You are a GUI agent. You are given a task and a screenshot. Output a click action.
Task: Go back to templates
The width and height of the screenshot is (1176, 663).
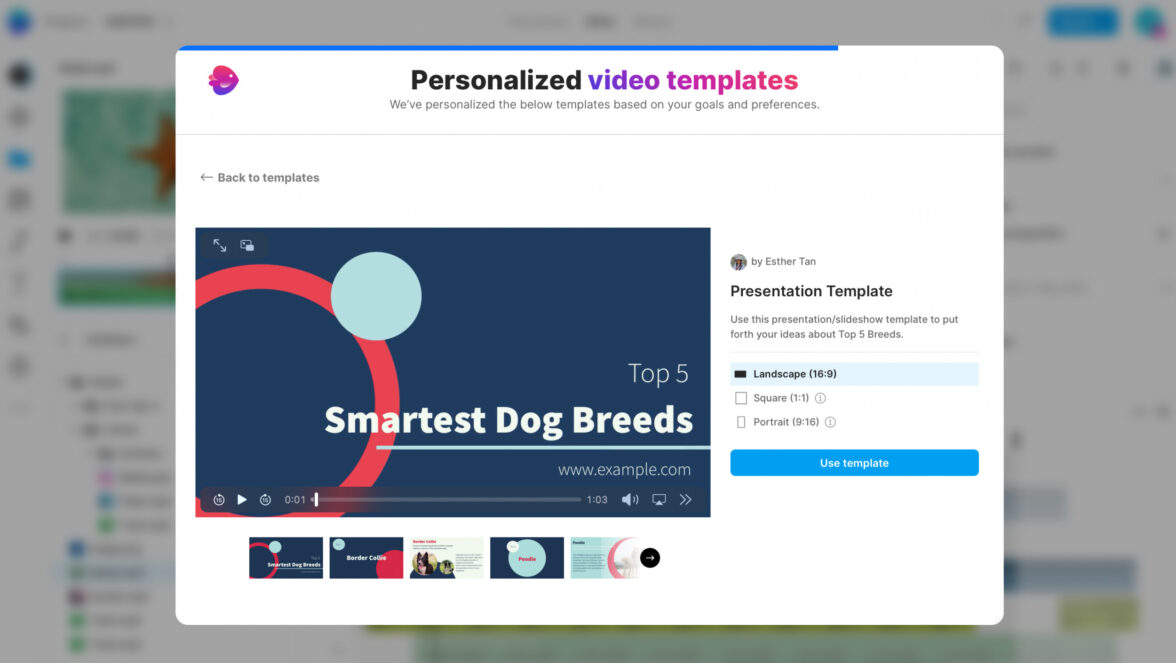point(260,178)
